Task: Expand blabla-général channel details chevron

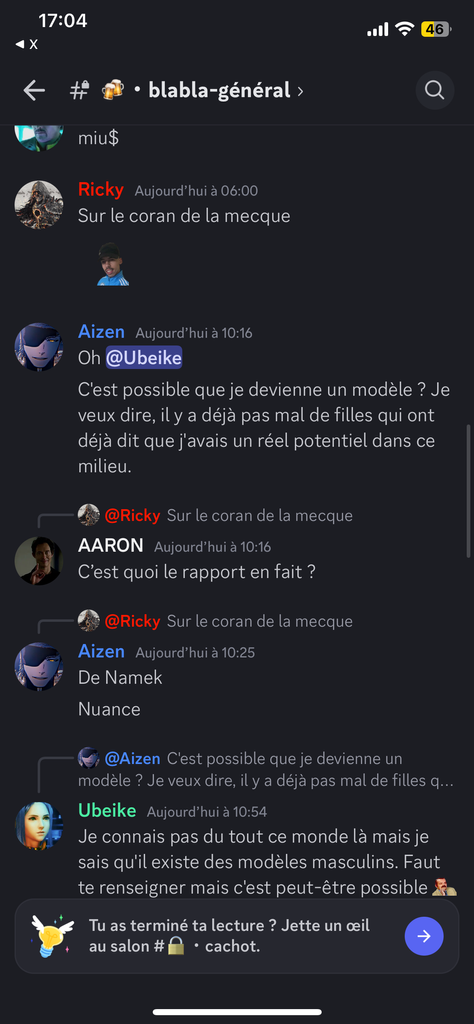Action: pyautogui.click(x=300, y=91)
